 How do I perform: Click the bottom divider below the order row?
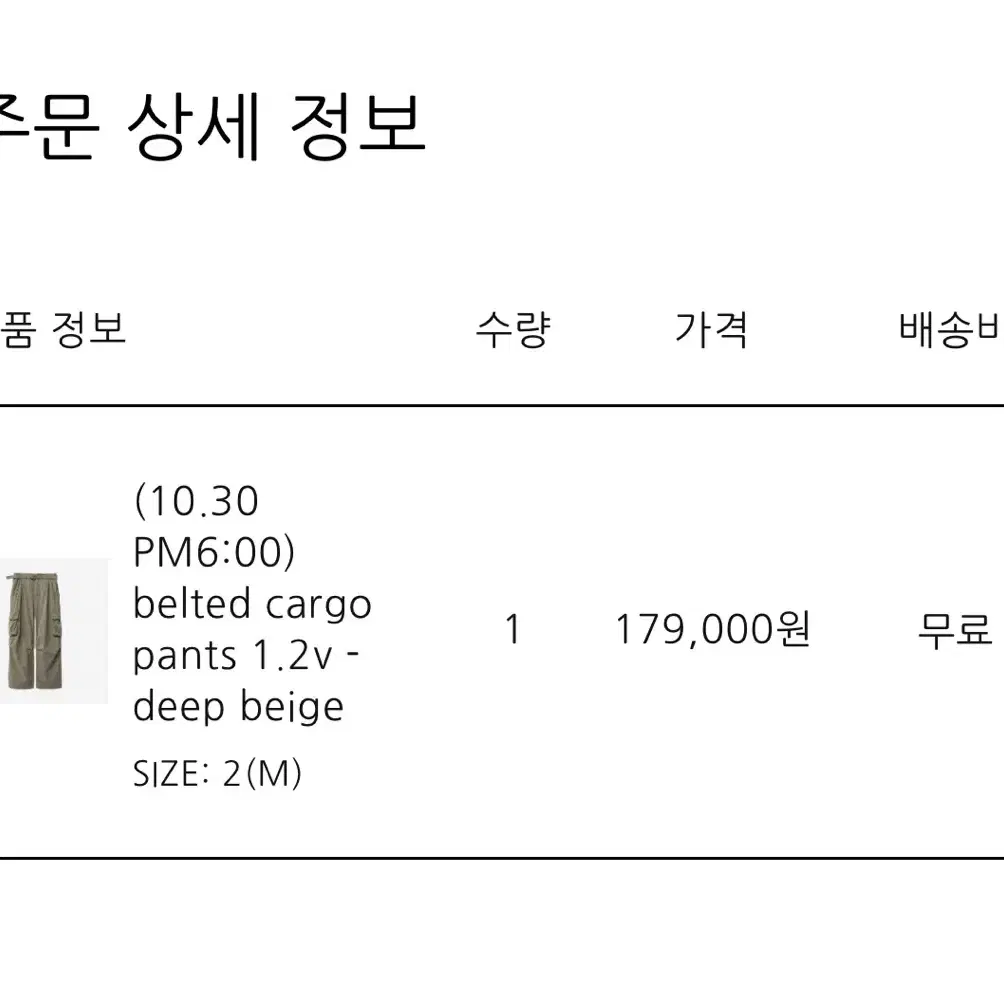502,857
